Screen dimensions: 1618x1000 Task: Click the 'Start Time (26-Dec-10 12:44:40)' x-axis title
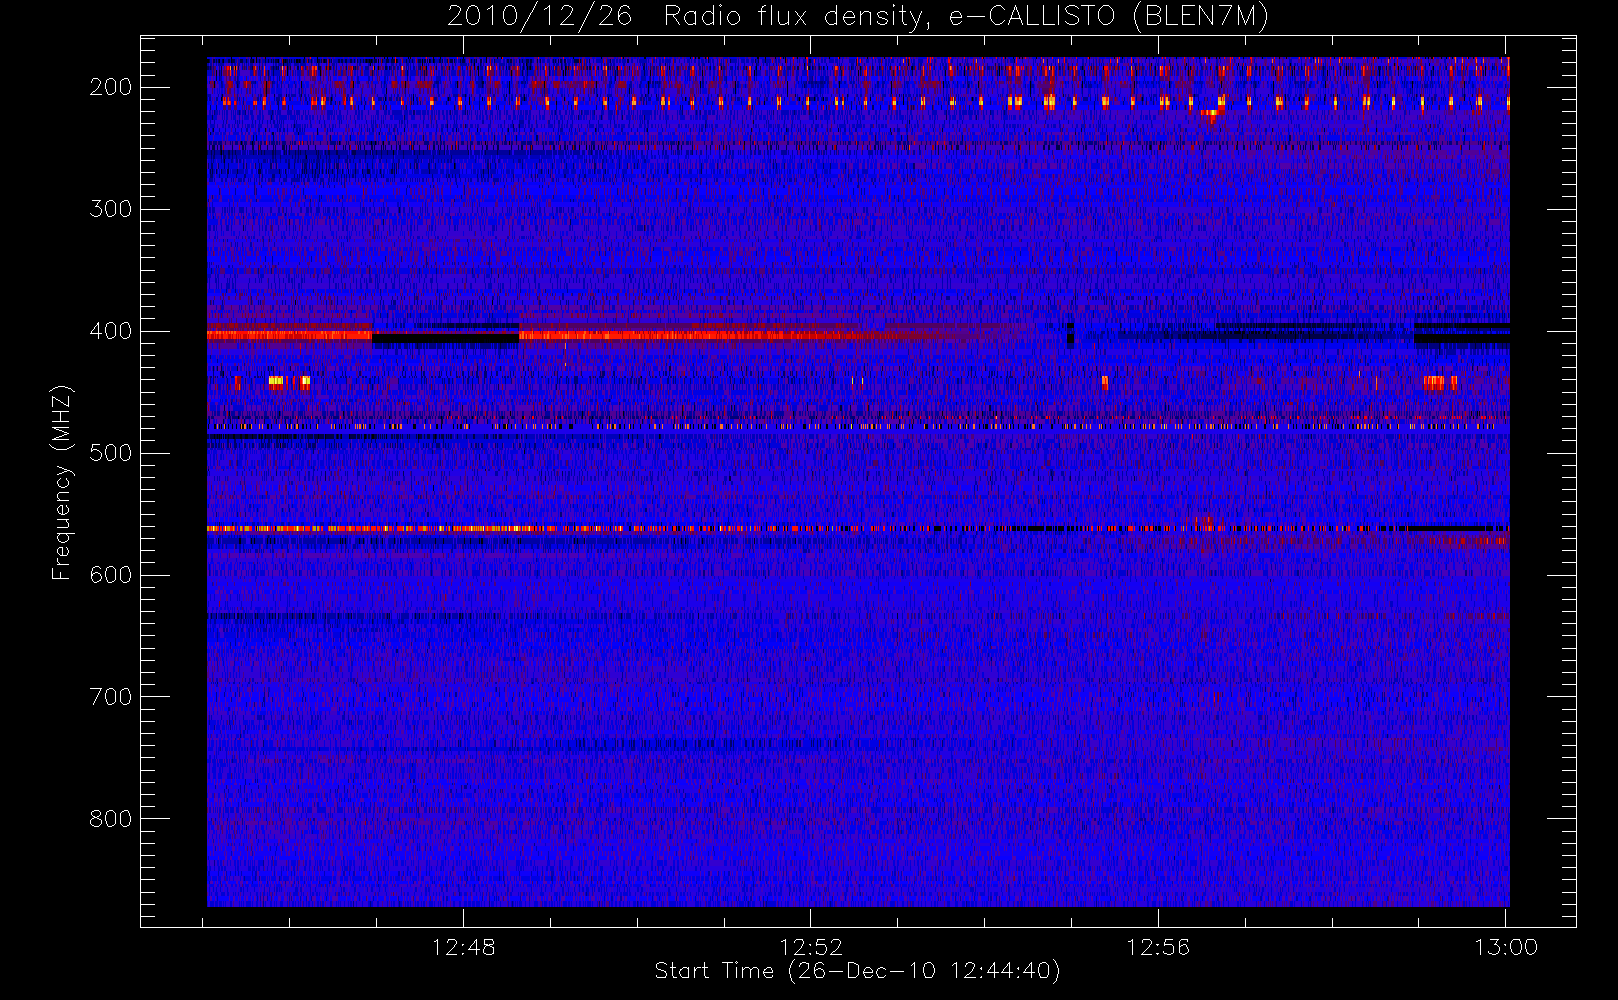pyautogui.click(x=857, y=971)
